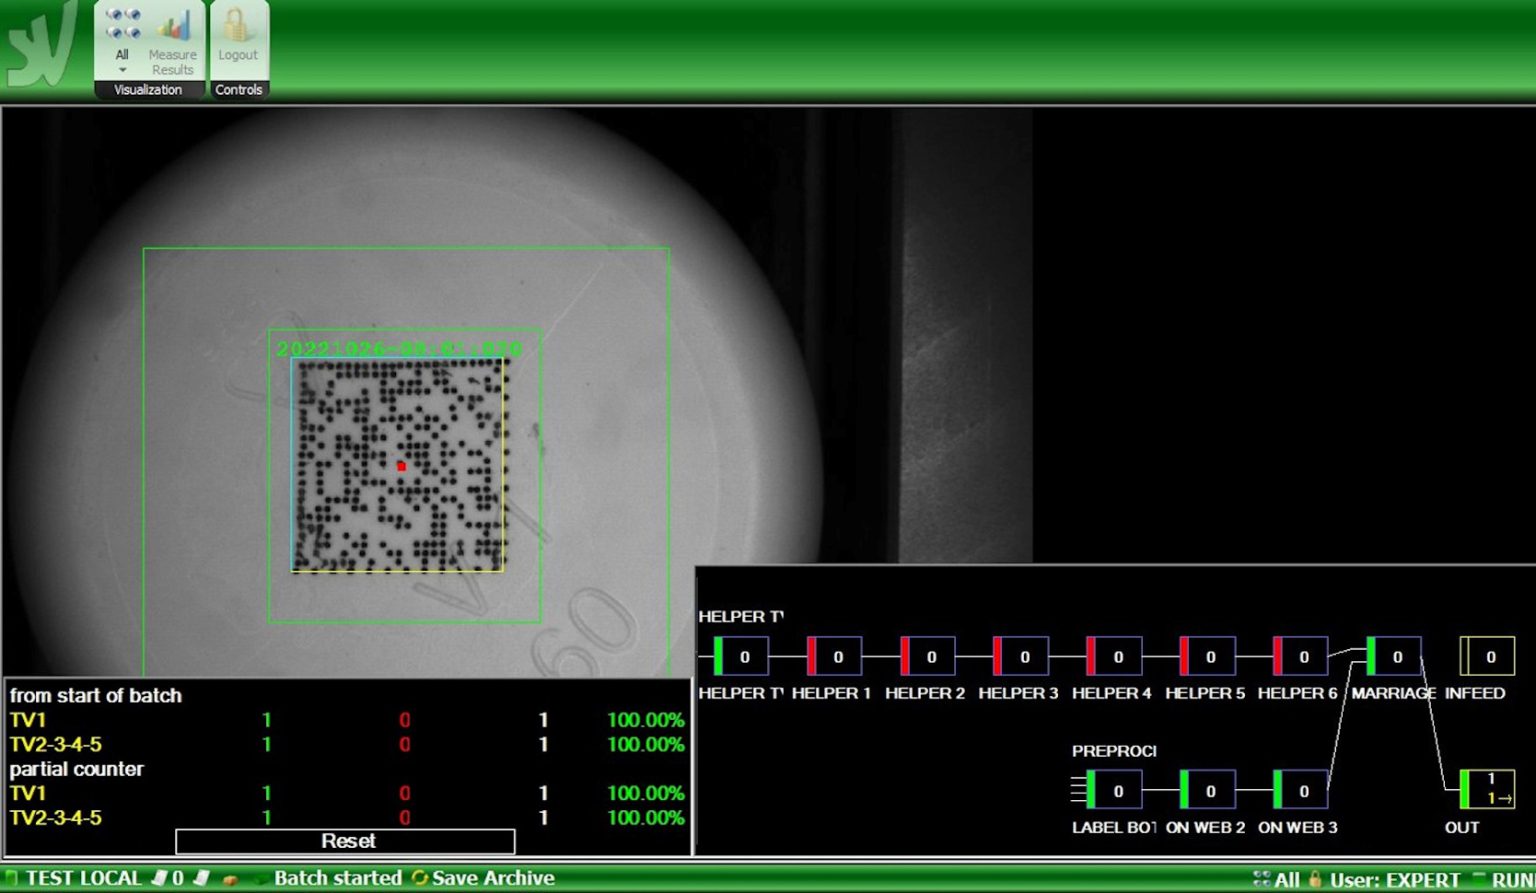Click the red center marker on the datamatrix

[401, 466]
